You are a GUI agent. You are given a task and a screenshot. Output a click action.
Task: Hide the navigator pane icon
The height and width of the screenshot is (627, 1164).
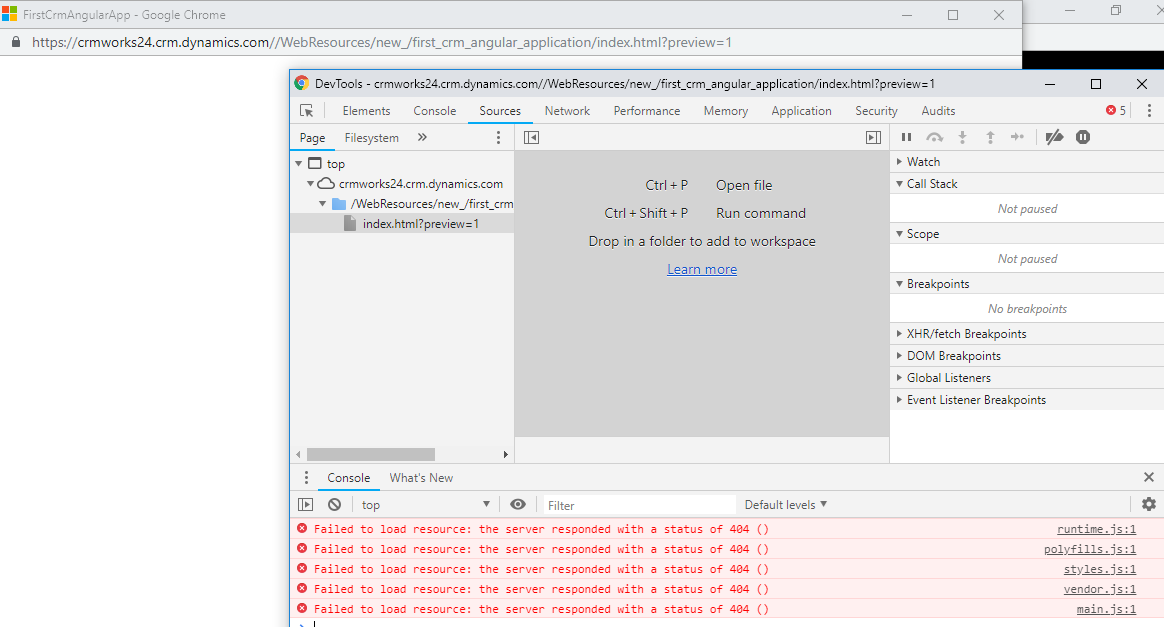click(531, 138)
